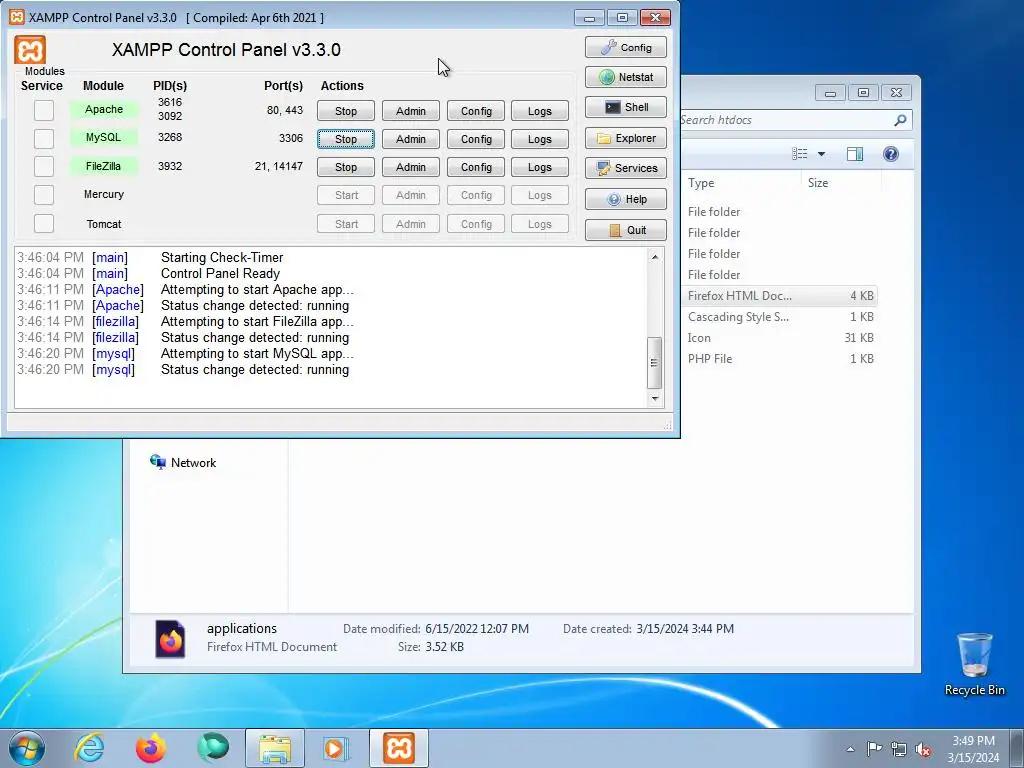The width and height of the screenshot is (1024, 768).
Task: Toggle the MySQL service checkbox
Action: (x=44, y=138)
